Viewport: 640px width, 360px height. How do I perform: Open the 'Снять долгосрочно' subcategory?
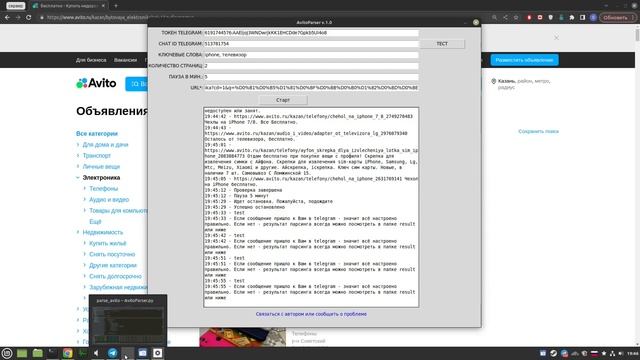(116, 276)
